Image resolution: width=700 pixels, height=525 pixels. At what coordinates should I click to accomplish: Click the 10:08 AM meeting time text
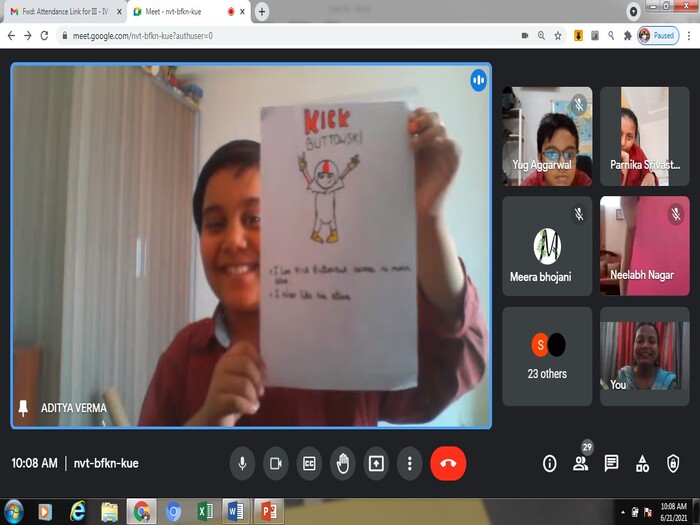[x=34, y=463]
